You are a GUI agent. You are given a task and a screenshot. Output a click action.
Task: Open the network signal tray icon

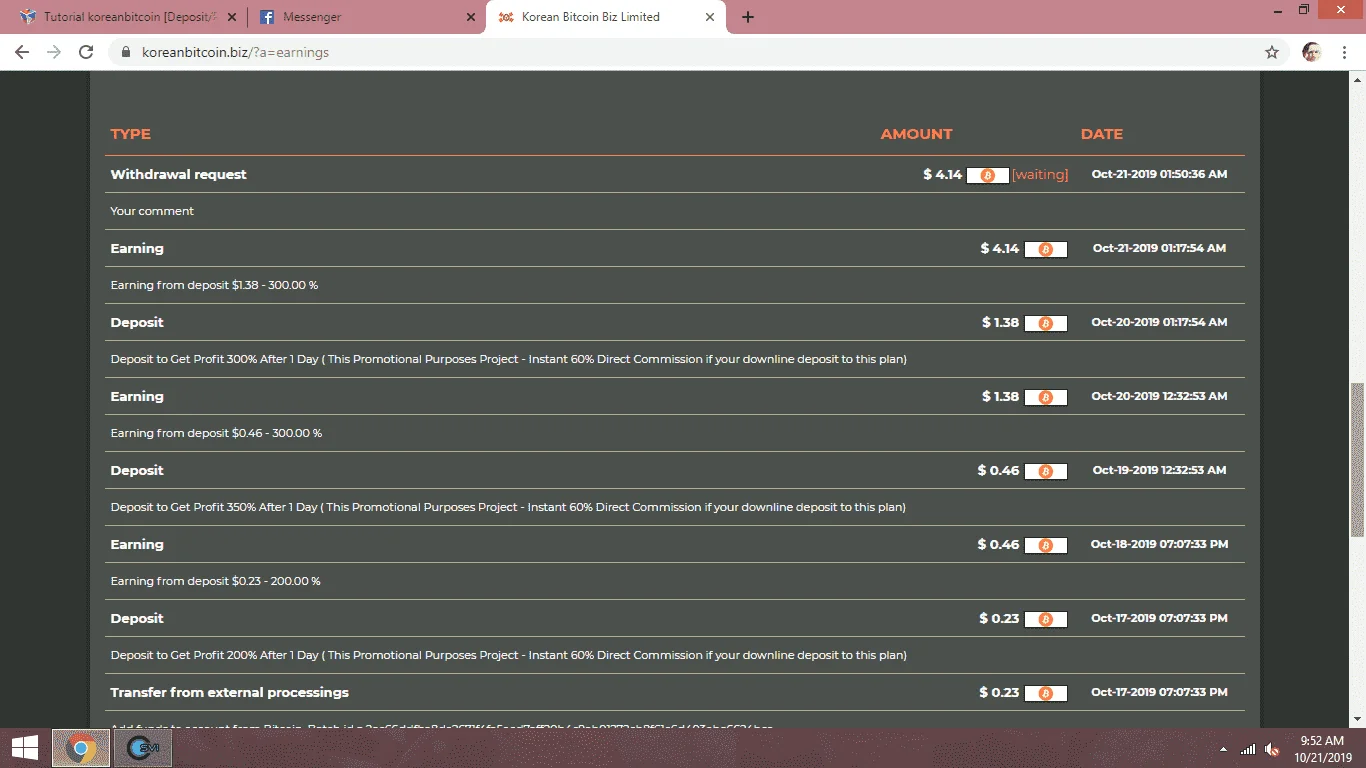coord(1248,749)
